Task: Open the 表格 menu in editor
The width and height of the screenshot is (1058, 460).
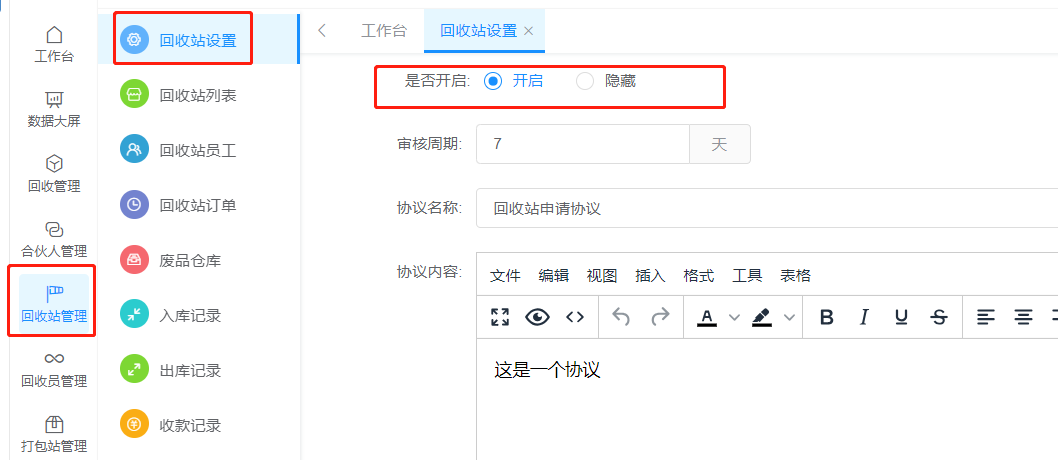Action: click(796, 275)
